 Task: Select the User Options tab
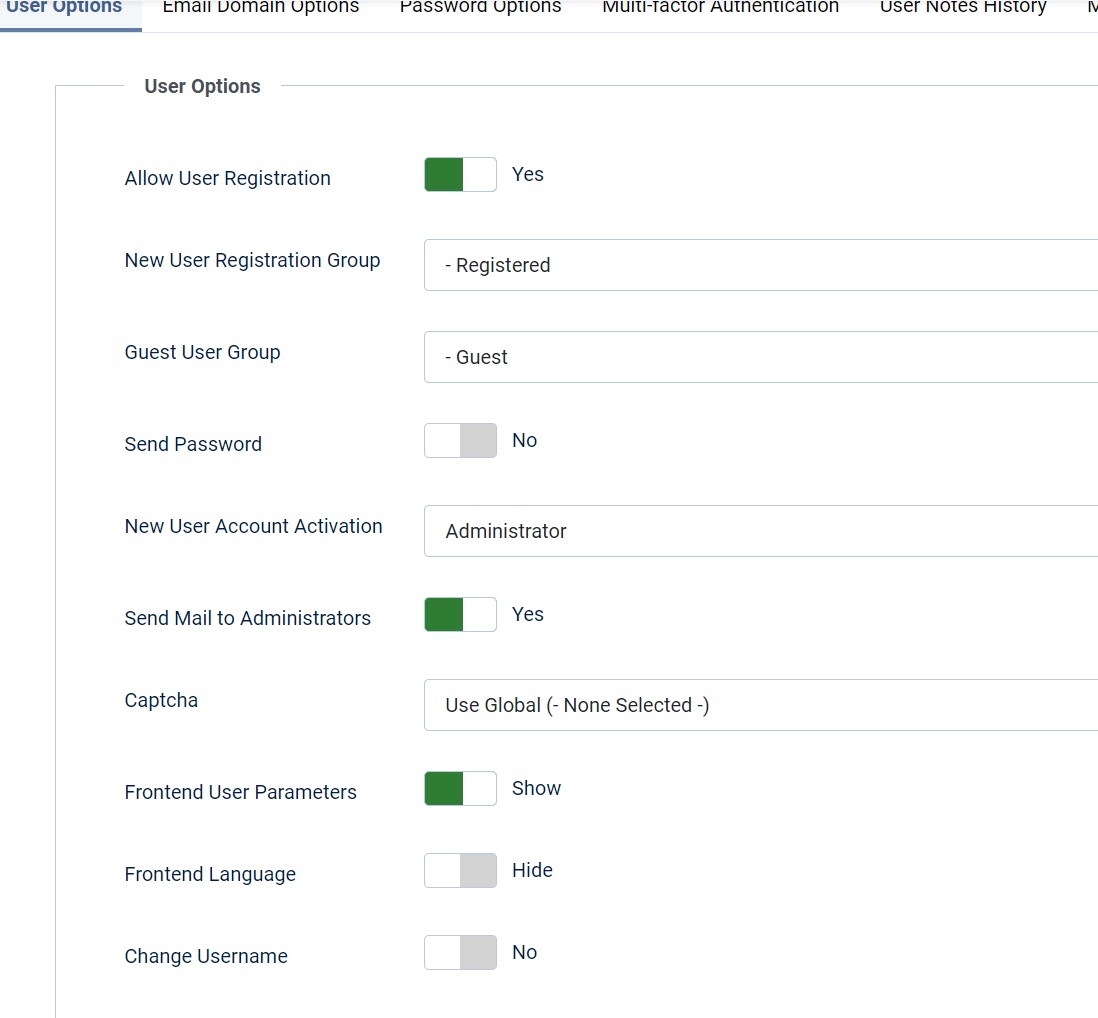tap(64, 8)
